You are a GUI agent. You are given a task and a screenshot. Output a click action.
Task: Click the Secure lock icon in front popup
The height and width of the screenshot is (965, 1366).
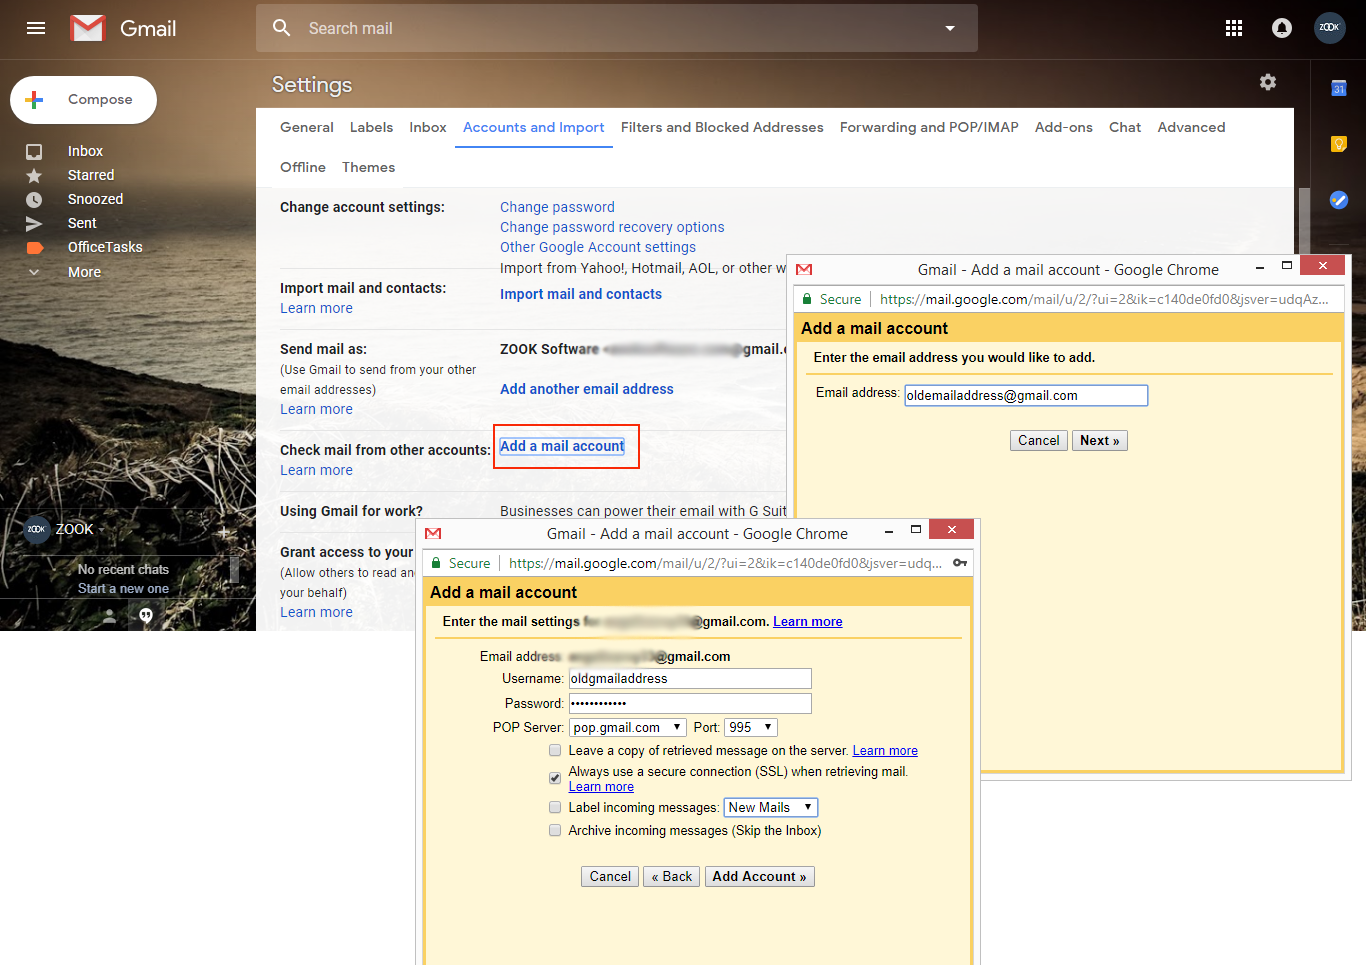tap(436, 563)
